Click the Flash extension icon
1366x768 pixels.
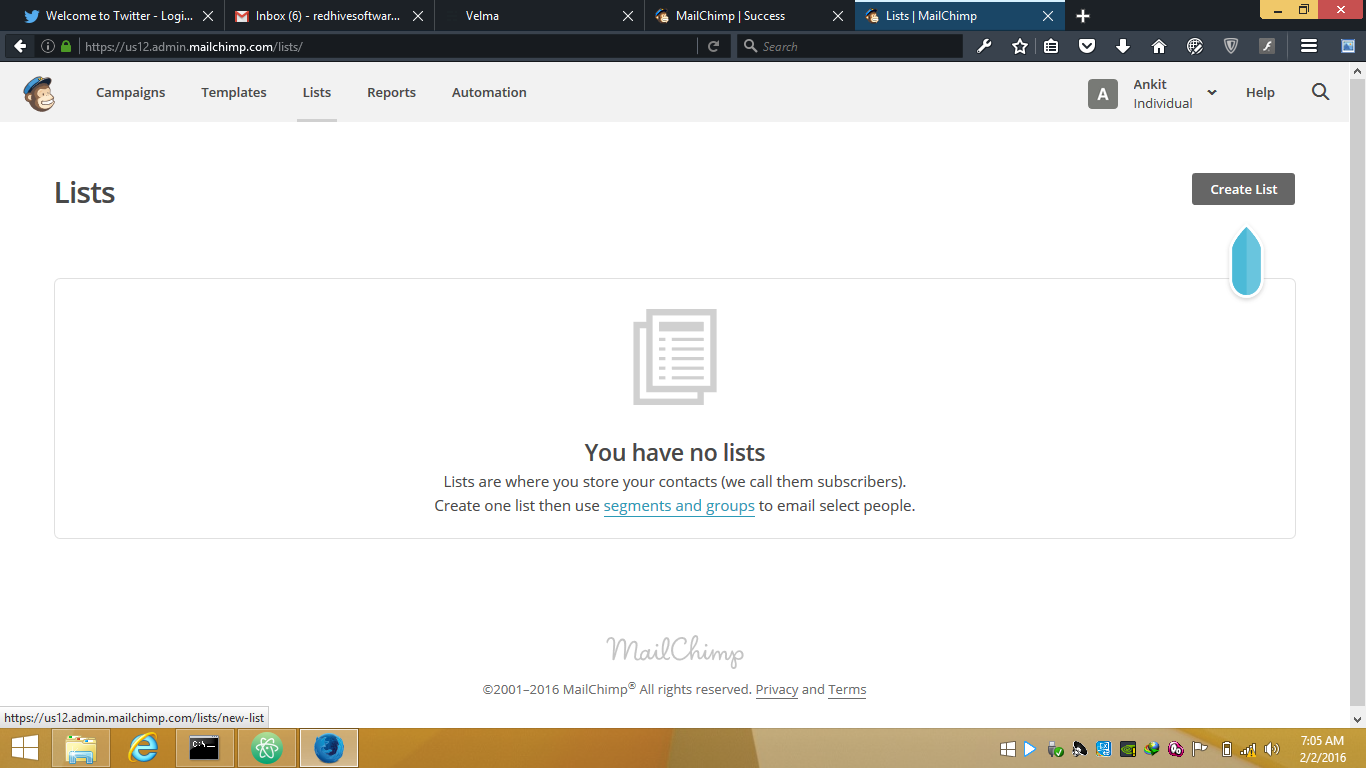pos(1267,46)
